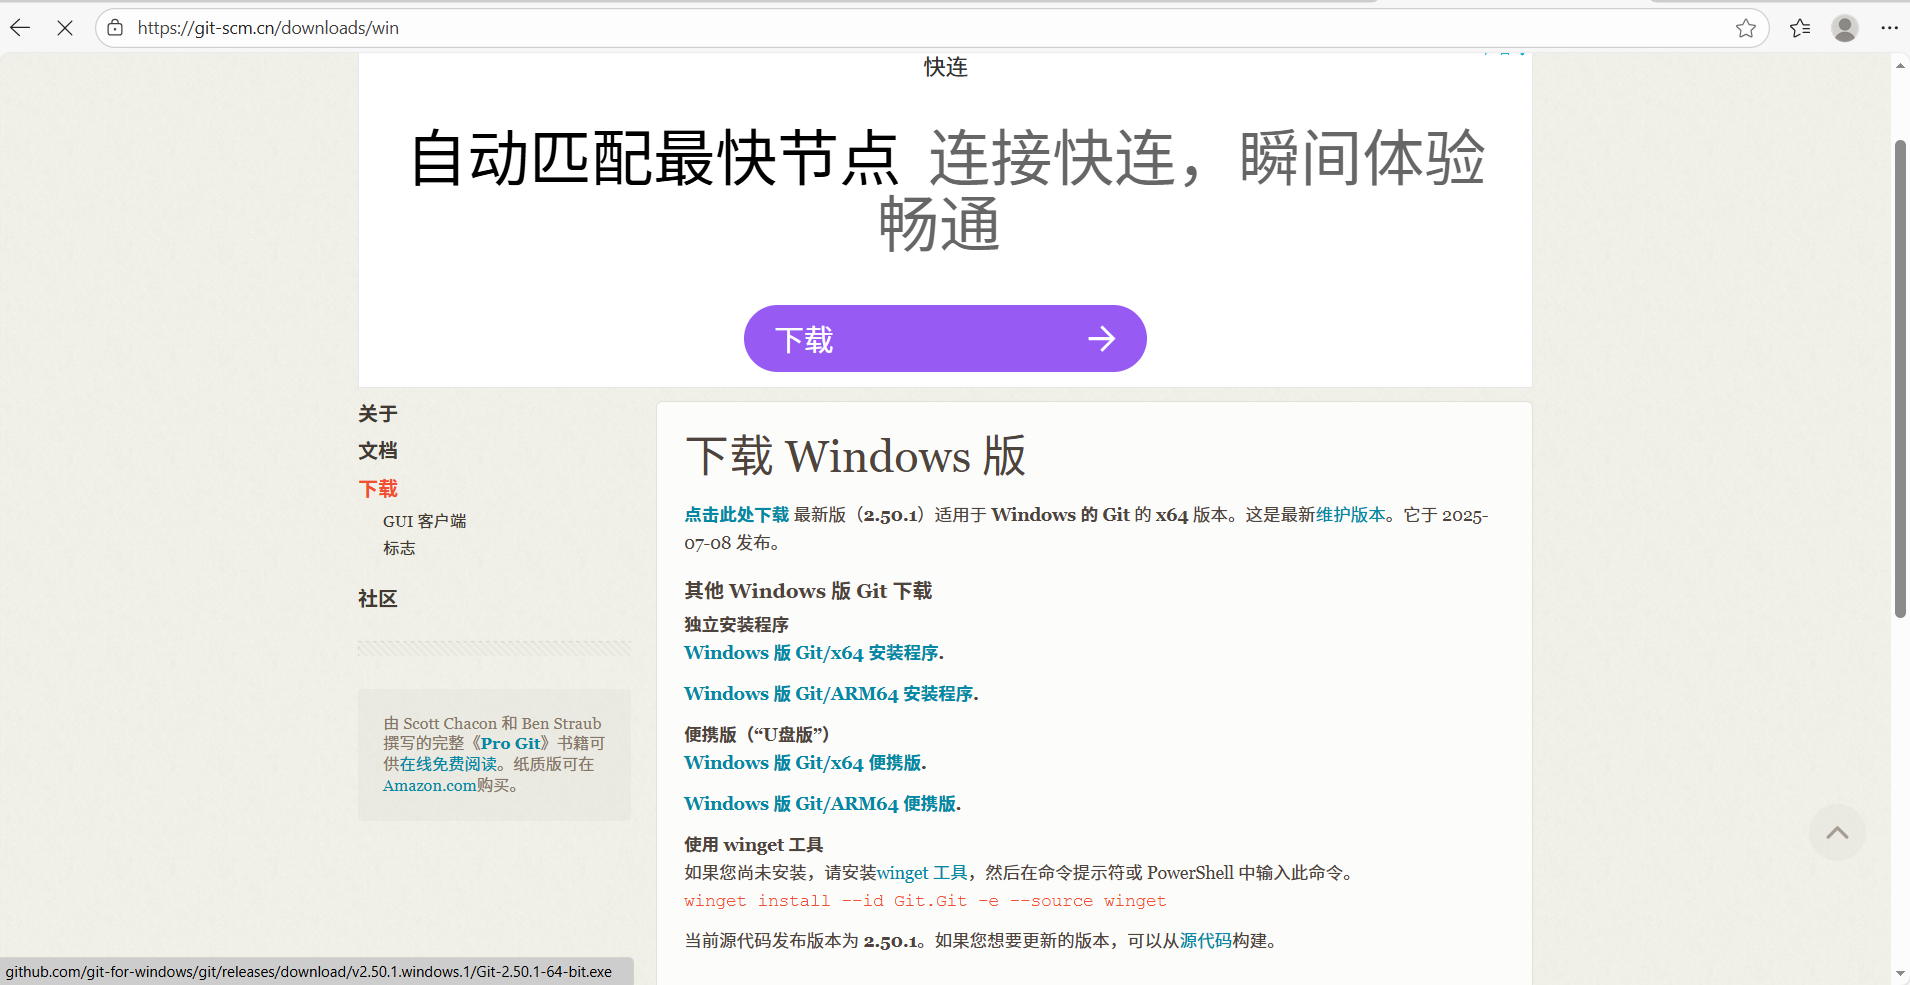This screenshot has width=1910, height=985.
Task: Download Windows 版 Git/x64 安装程序
Action: pos(811,653)
